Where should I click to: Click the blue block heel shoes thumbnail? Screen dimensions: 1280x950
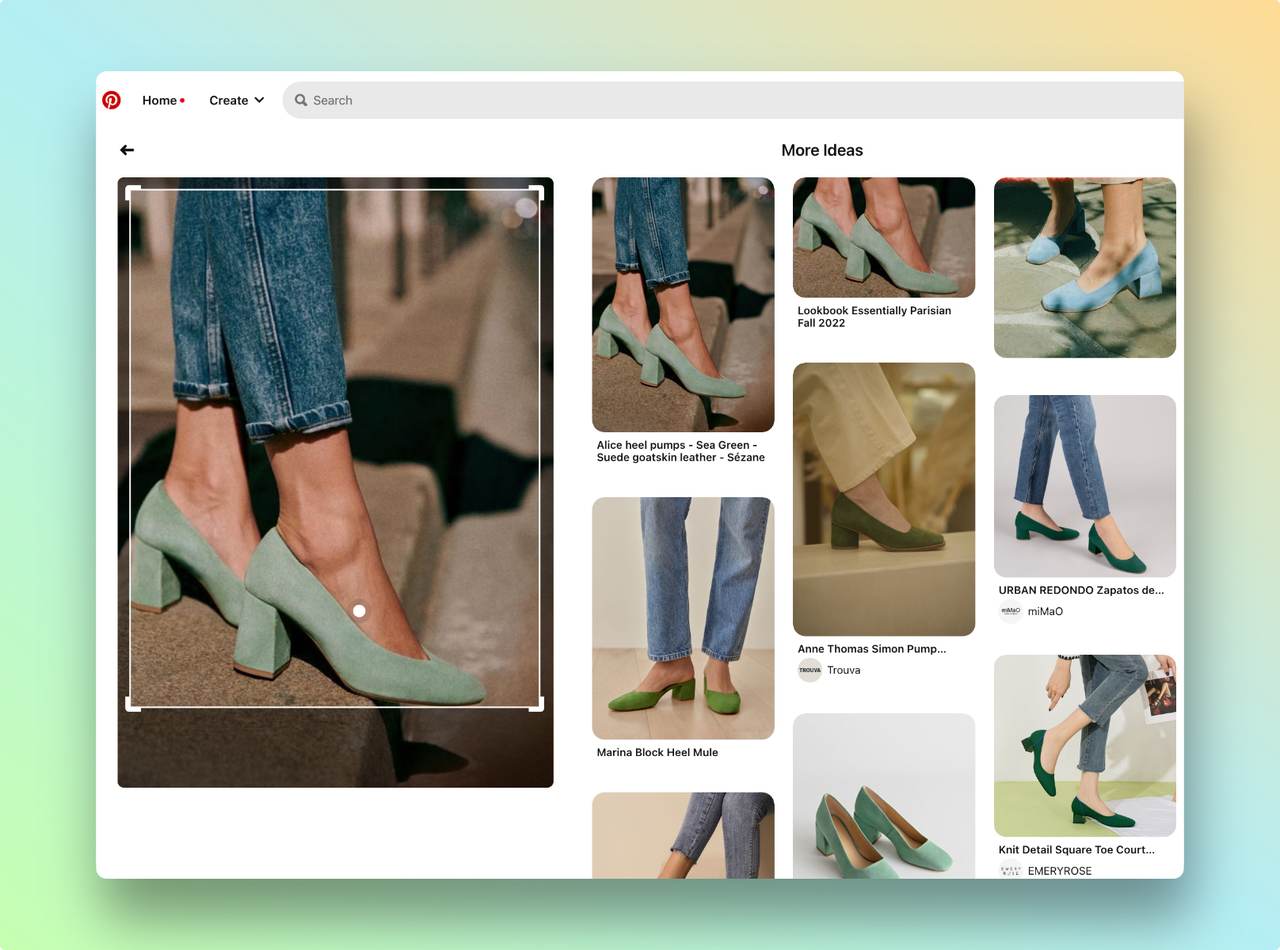pyautogui.click(x=1084, y=267)
